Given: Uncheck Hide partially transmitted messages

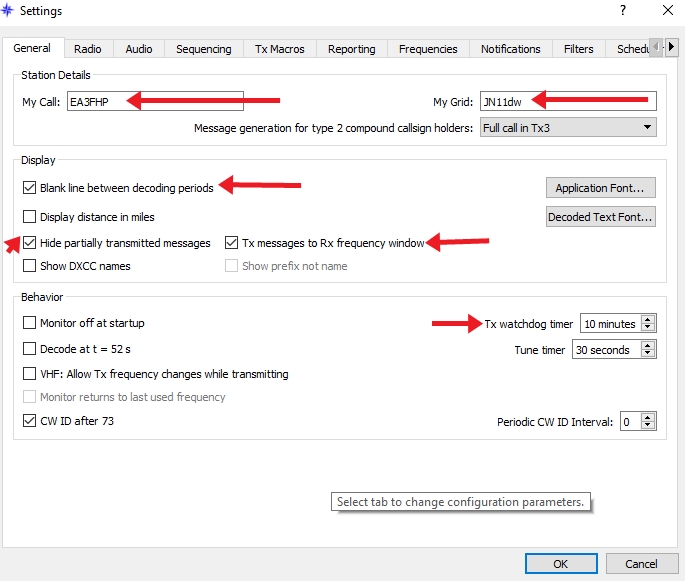Looking at the screenshot, I should (x=30, y=243).
